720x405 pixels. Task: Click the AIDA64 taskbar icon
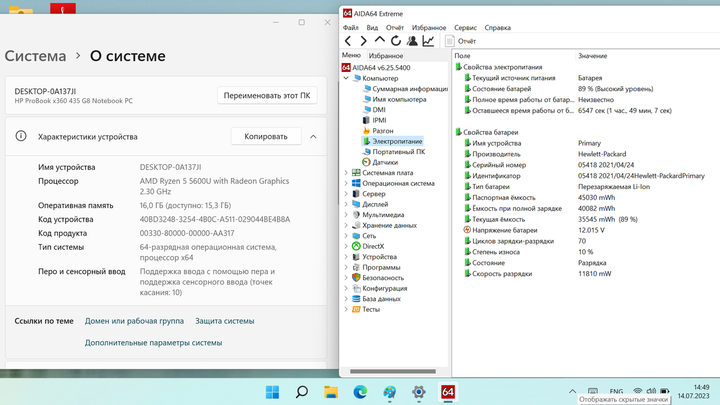[448, 392]
